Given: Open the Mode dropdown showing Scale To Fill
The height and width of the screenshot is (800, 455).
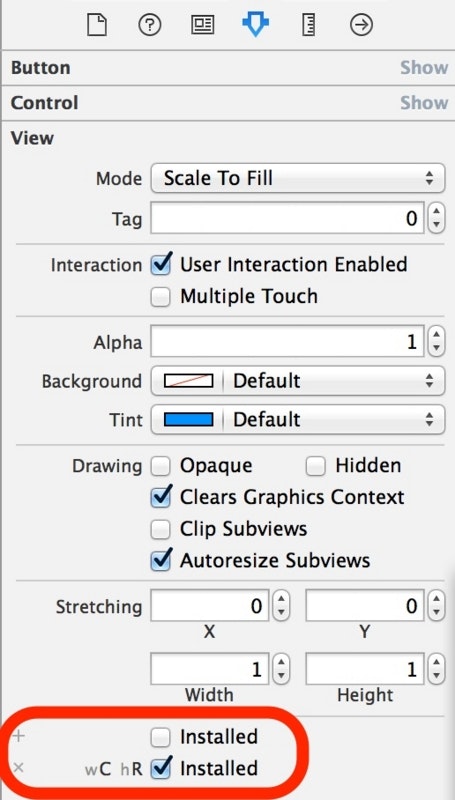Looking at the screenshot, I should tap(298, 178).
